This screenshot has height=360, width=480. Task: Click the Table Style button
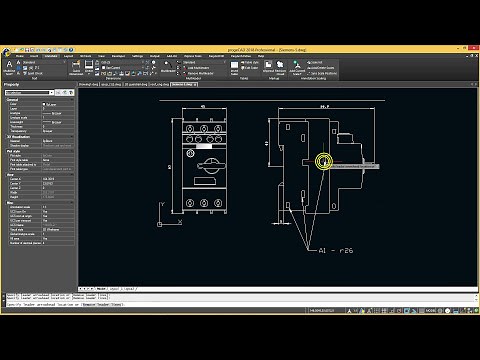tap(249, 62)
